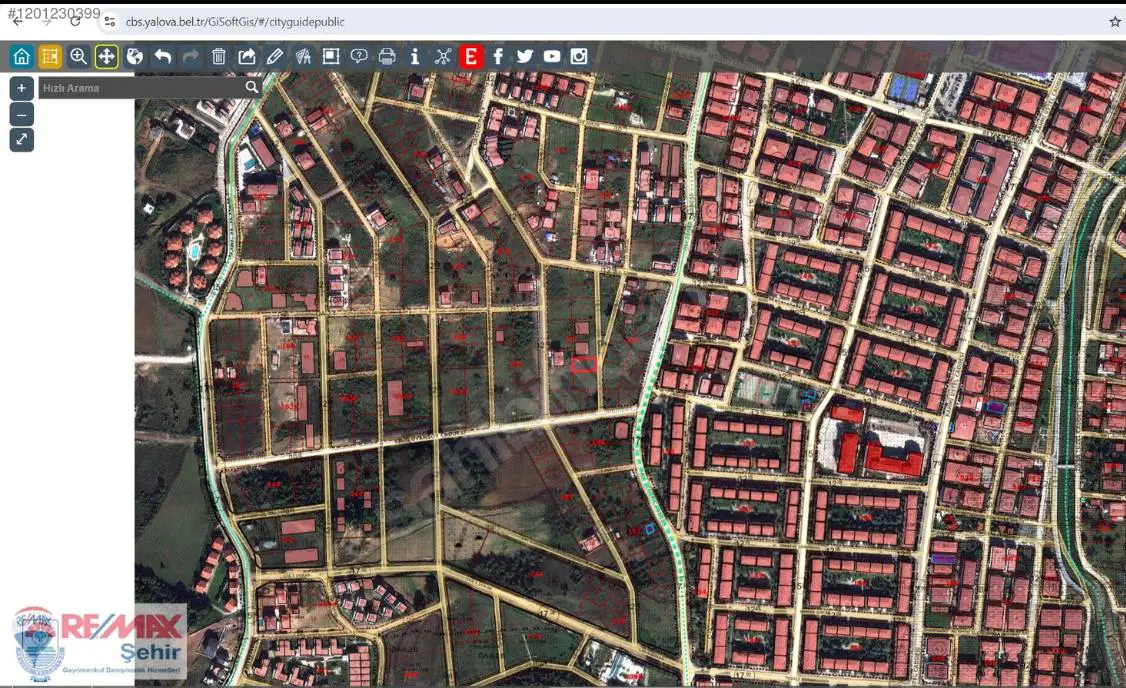This screenshot has width=1126, height=688.
Task: Open the Twitter page link
Action: (x=525, y=56)
